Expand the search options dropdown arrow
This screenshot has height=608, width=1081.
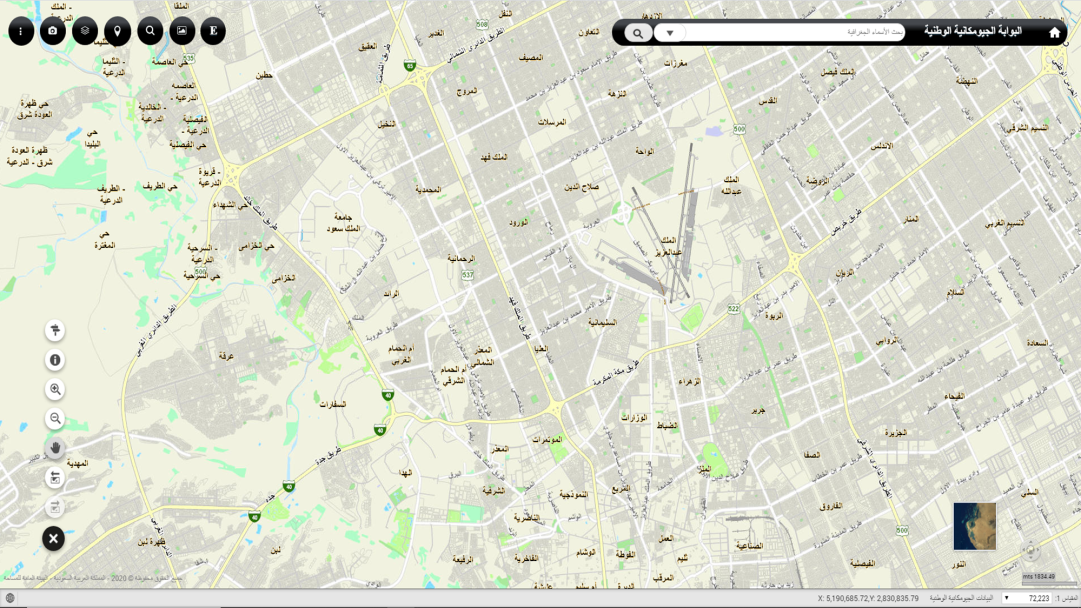pos(669,32)
